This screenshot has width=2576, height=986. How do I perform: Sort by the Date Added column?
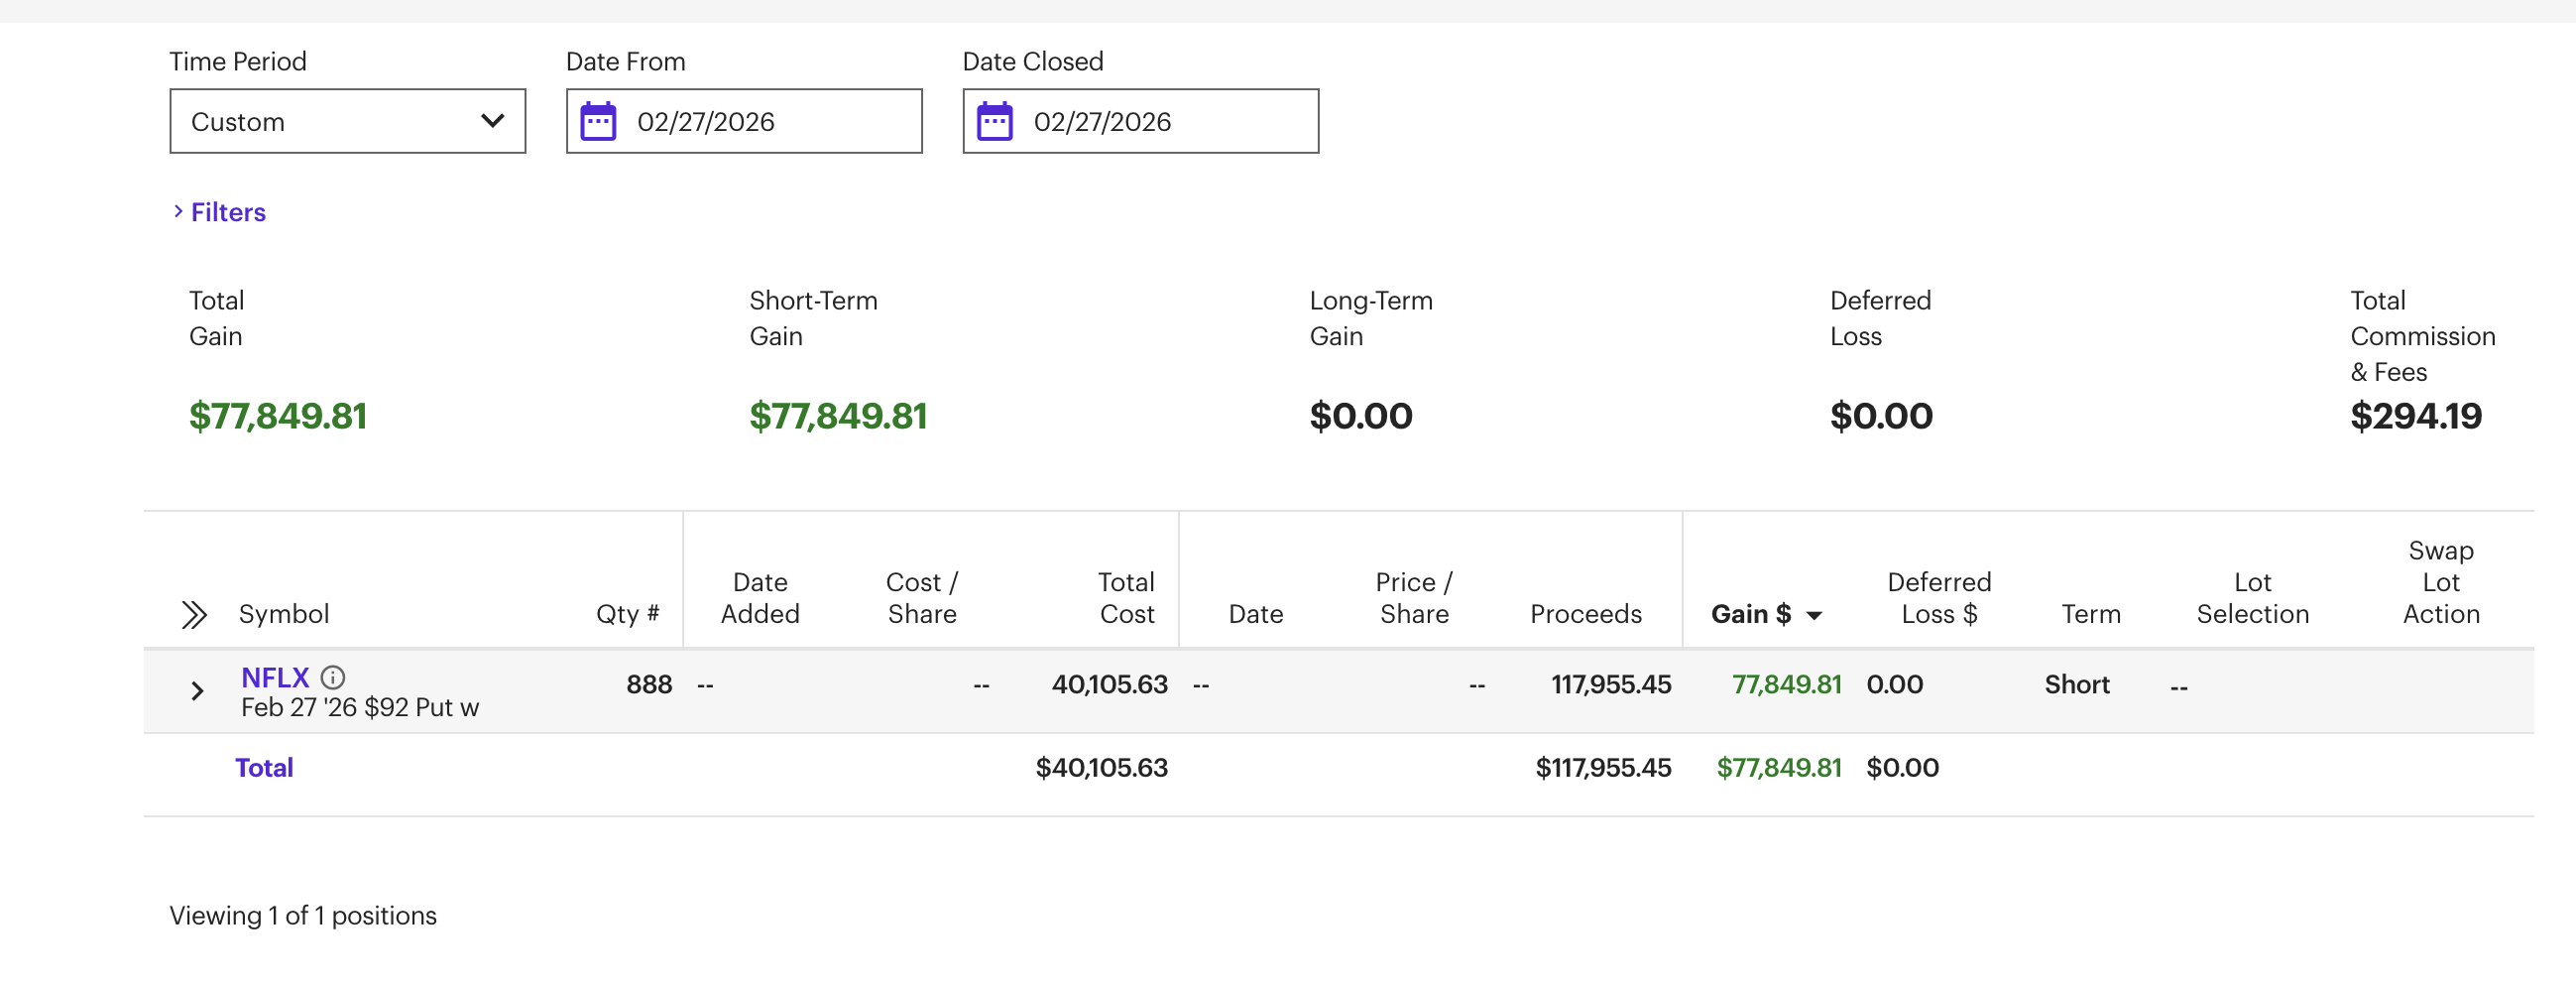760,598
